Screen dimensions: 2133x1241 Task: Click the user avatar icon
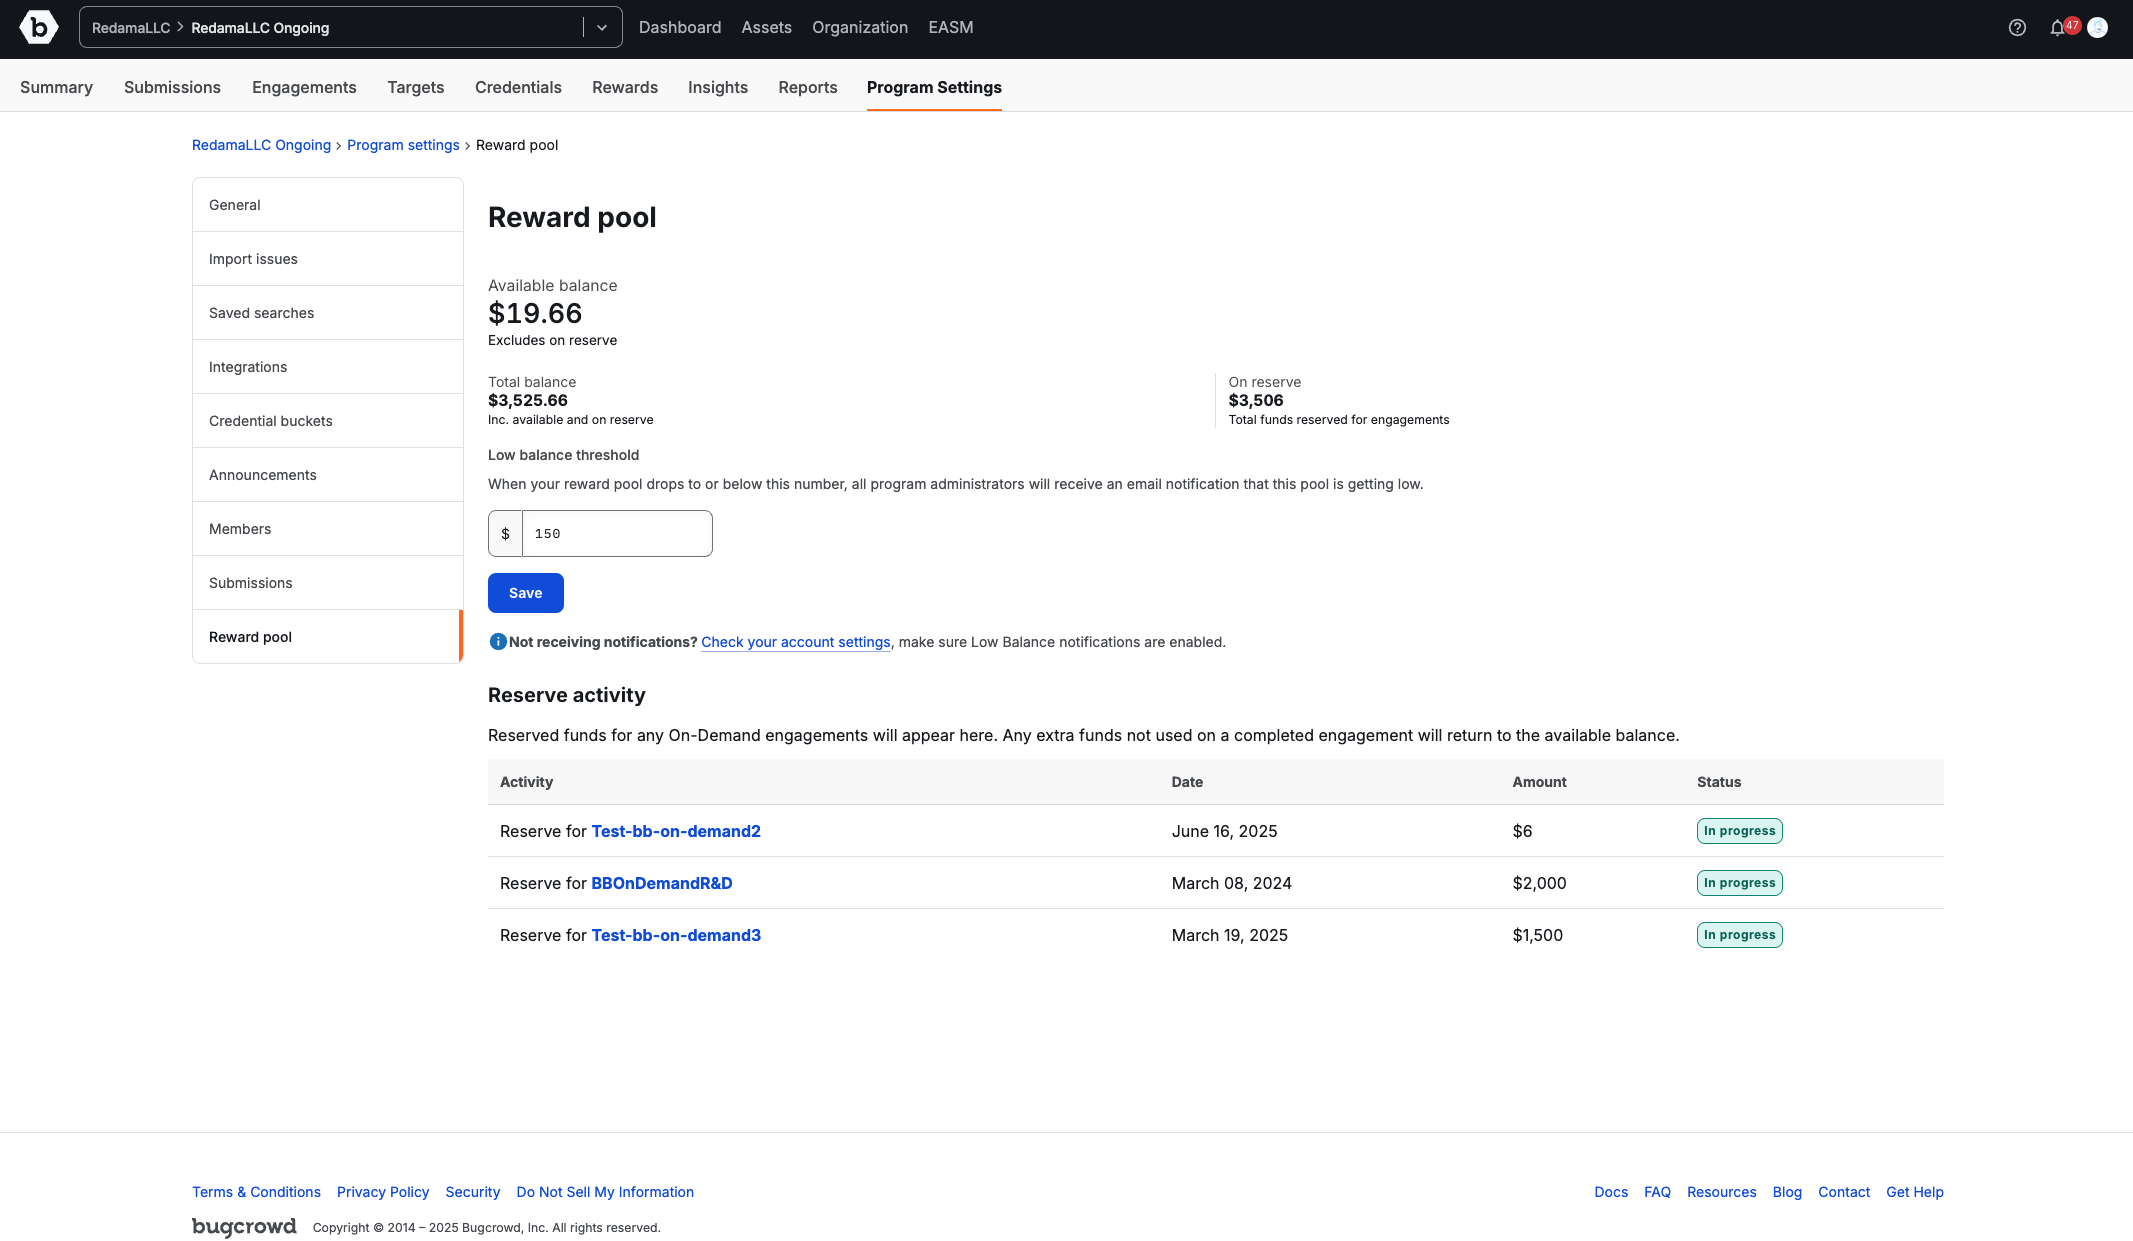click(x=2098, y=28)
